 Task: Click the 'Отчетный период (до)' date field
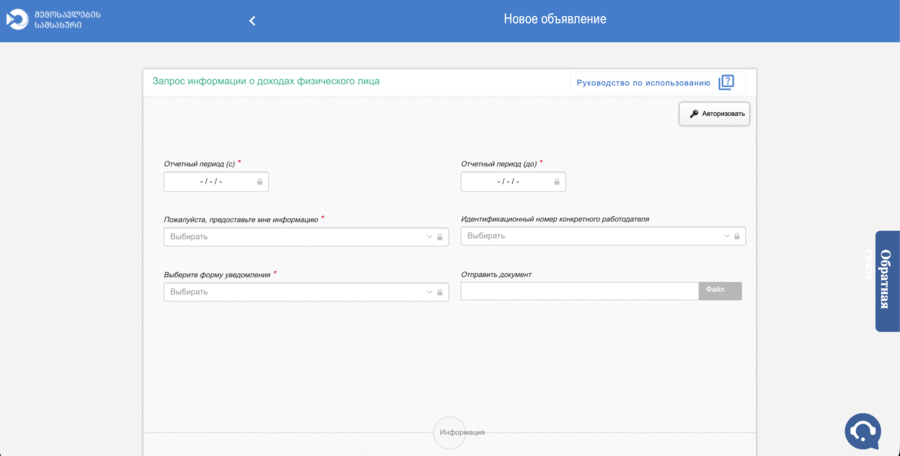pyautogui.click(x=507, y=182)
